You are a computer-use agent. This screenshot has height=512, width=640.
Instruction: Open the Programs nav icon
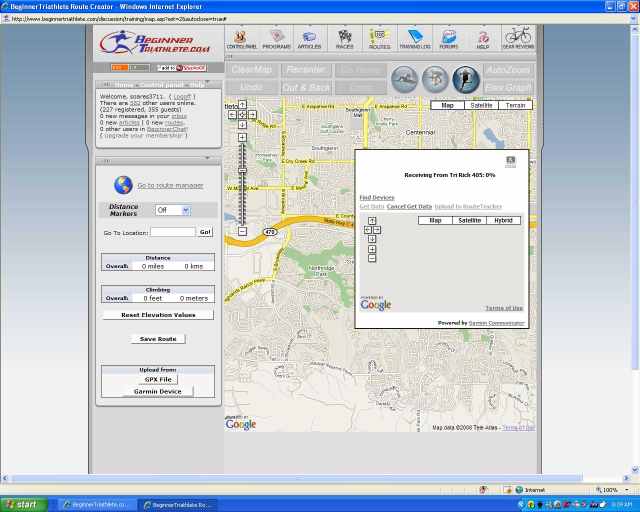click(x=277, y=39)
